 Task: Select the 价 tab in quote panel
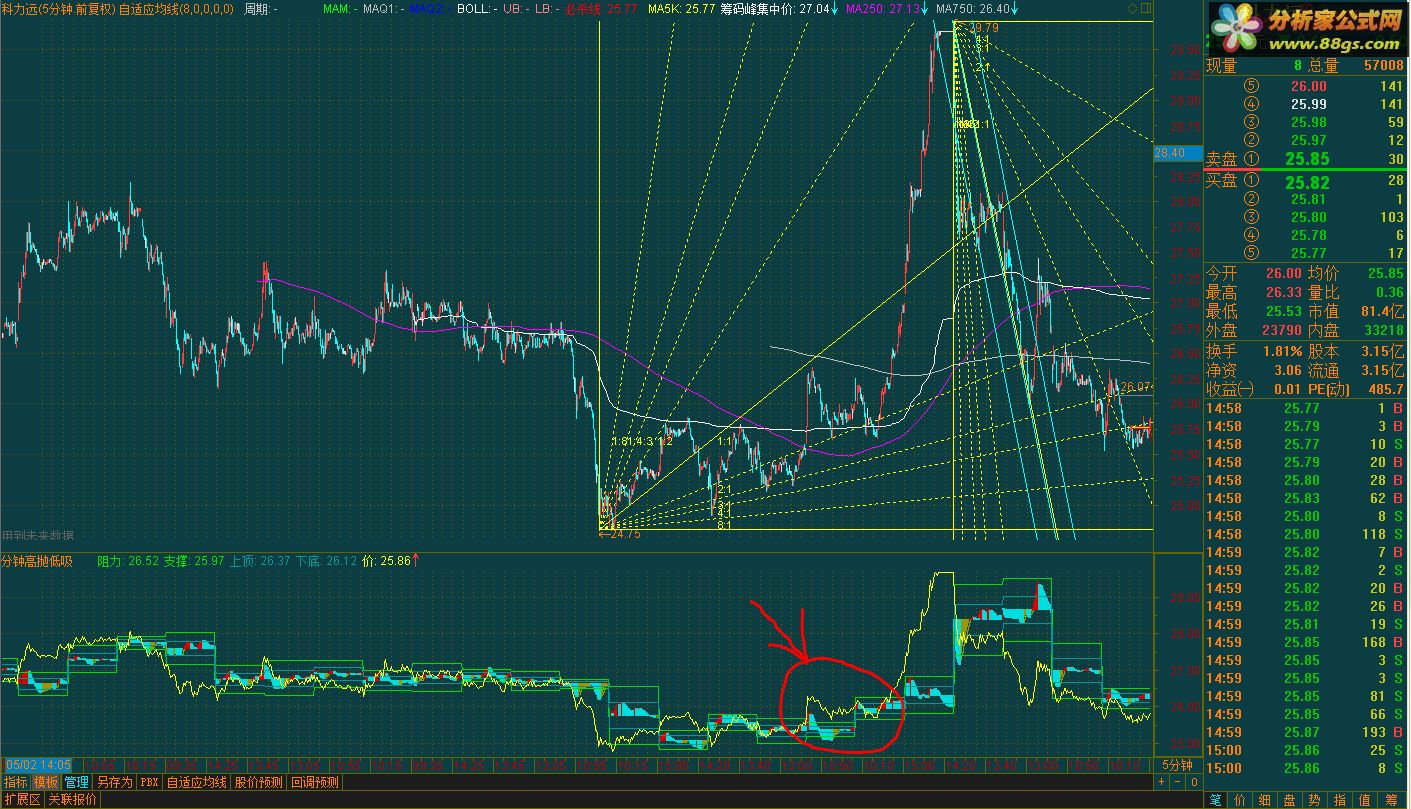coord(1240,800)
